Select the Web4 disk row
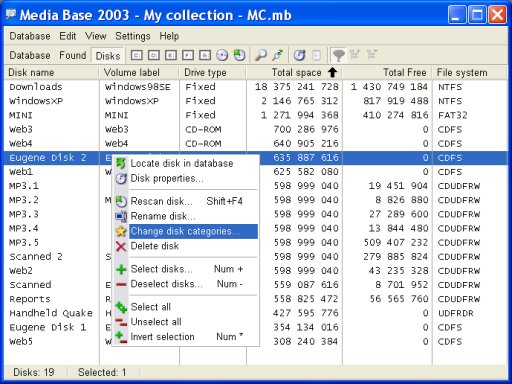The height and width of the screenshot is (384, 512). tap(256, 144)
